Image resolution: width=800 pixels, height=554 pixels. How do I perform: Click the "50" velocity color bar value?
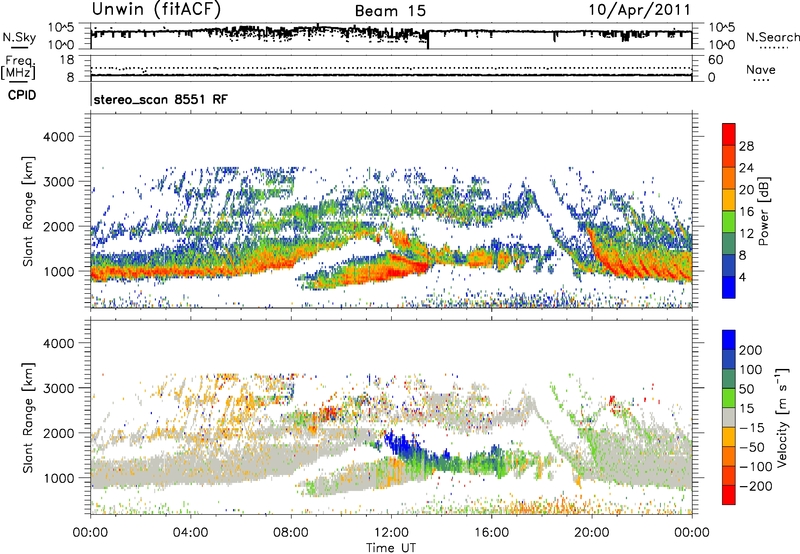[x=746, y=389]
